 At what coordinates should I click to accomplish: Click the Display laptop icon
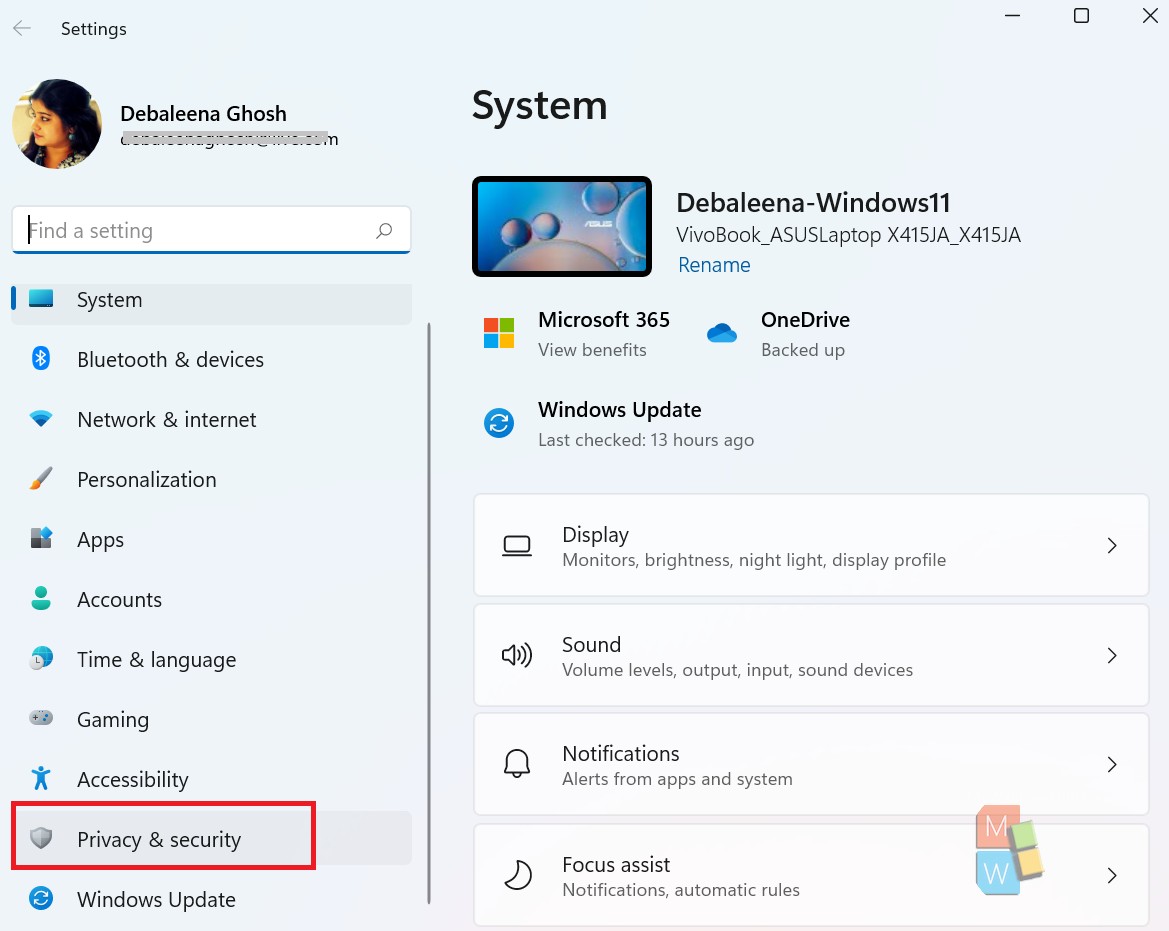click(x=517, y=546)
